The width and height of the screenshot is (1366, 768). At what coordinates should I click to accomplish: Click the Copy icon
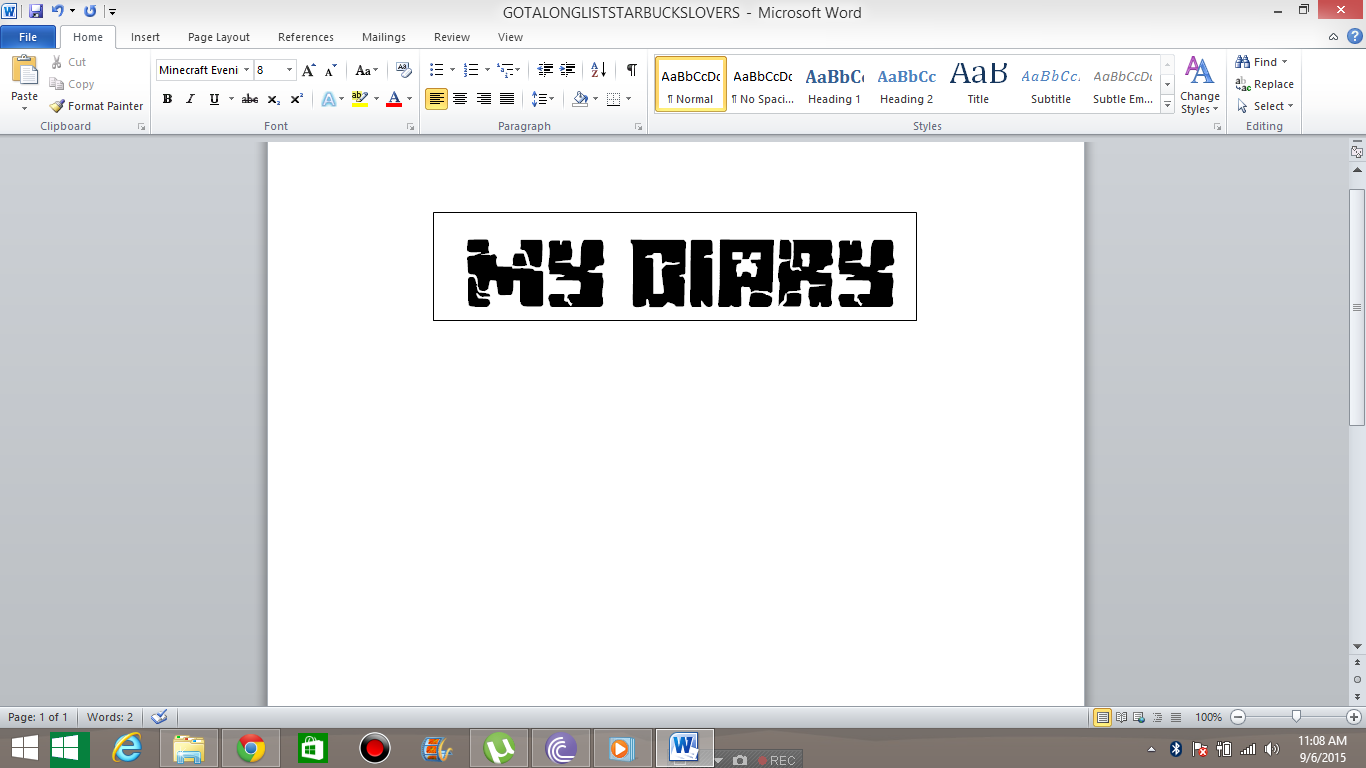click(56, 84)
